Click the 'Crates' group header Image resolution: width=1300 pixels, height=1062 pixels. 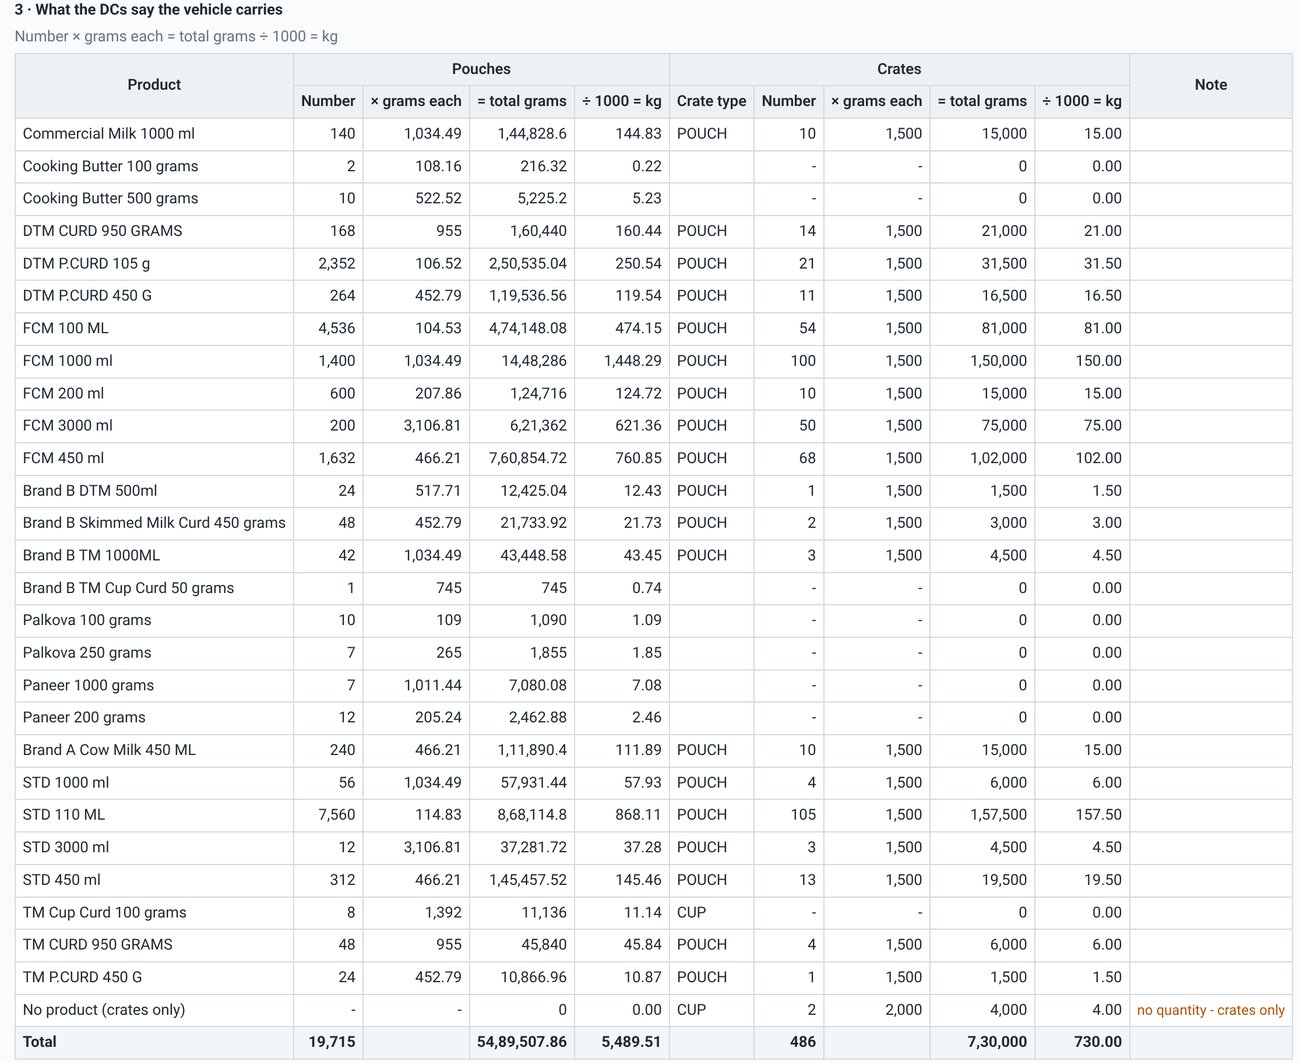[x=899, y=69]
